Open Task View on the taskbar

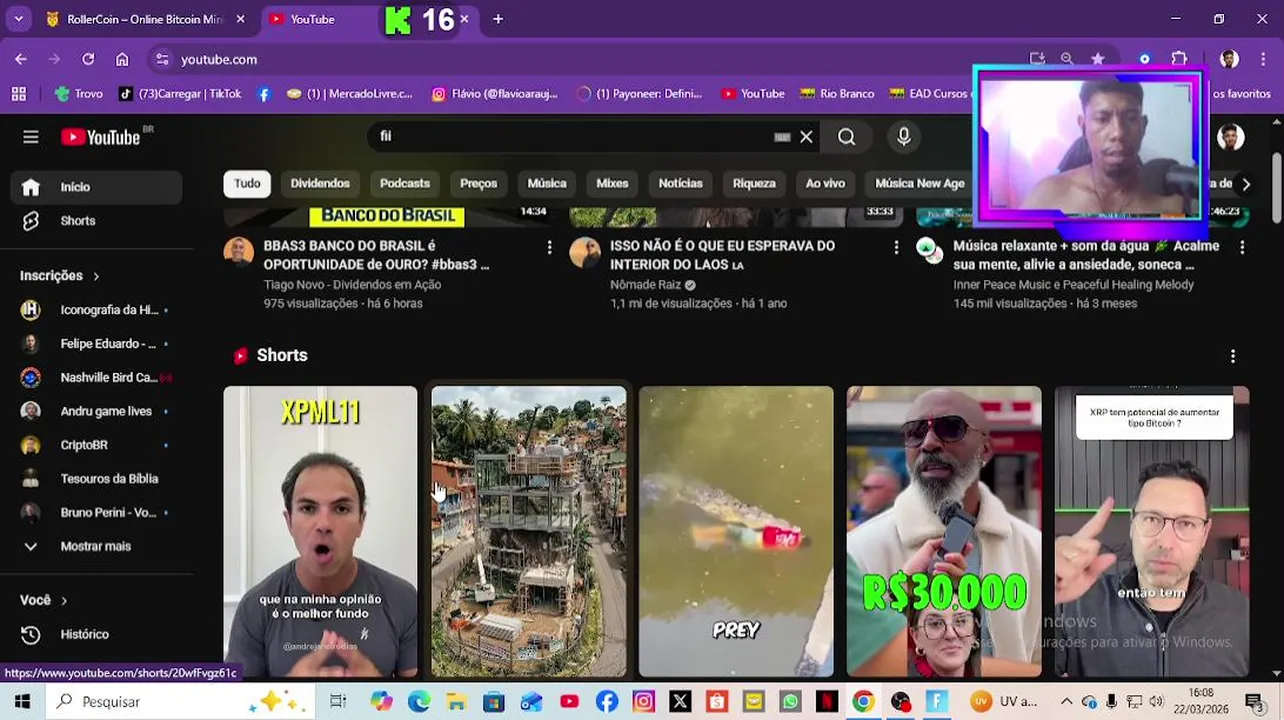tap(338, 702)
